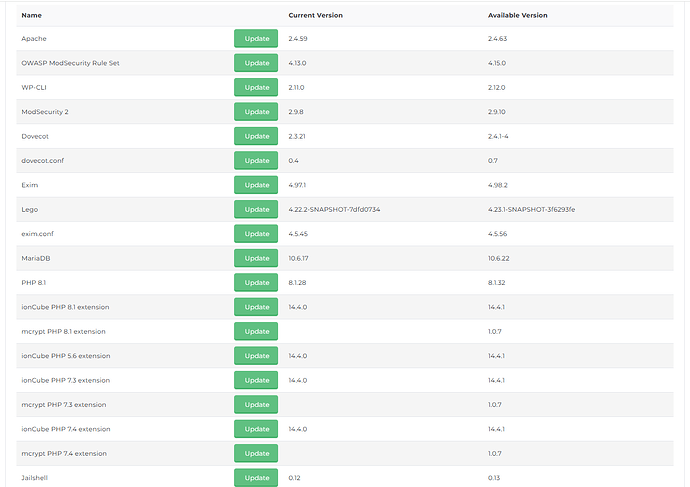The image size is (690, 487).
Task: Select ionCube PHP 5.6 extension name
Action: pyautogui.click(x=66, y=356)
